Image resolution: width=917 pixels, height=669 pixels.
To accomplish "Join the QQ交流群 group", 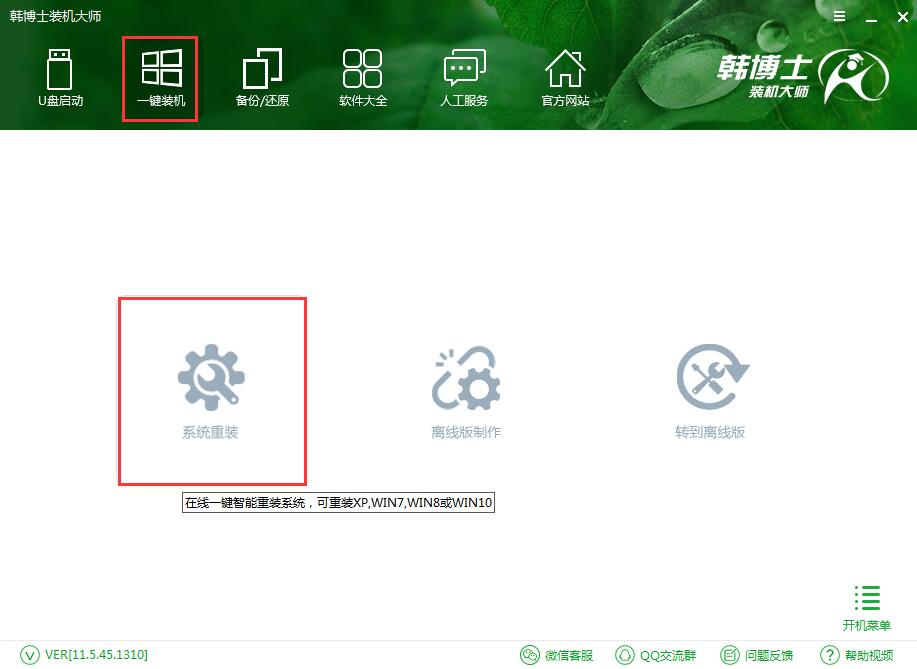I will click(656, 656).
